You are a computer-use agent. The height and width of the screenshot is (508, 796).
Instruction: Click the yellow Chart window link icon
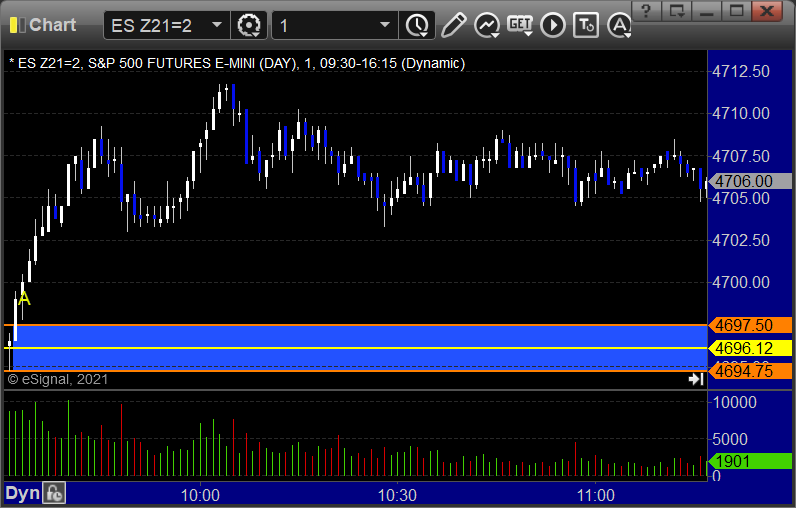(17, 25)
